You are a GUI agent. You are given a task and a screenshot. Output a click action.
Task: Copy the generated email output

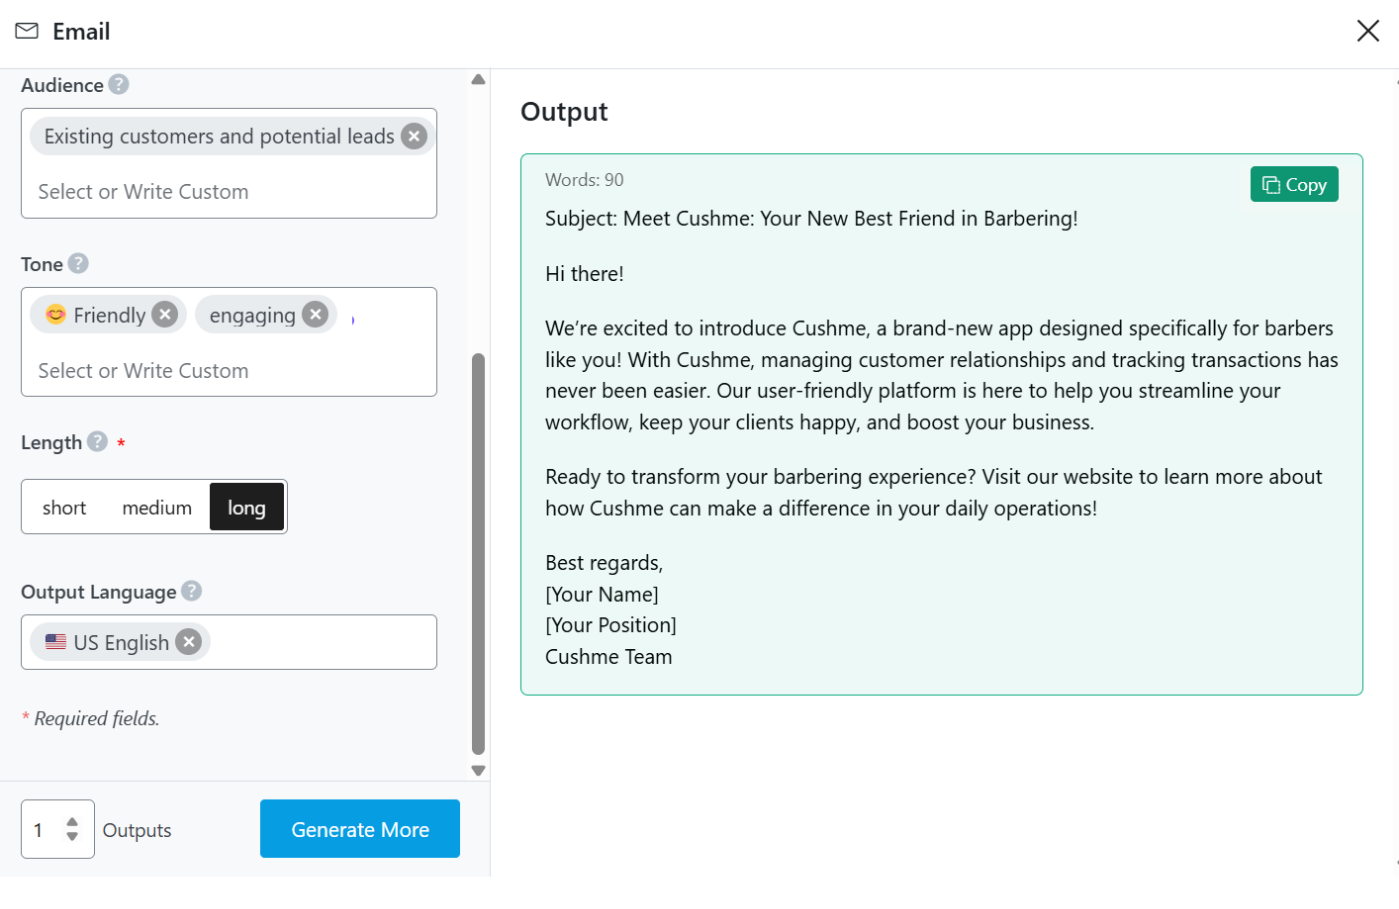(x=1293, y=185)
